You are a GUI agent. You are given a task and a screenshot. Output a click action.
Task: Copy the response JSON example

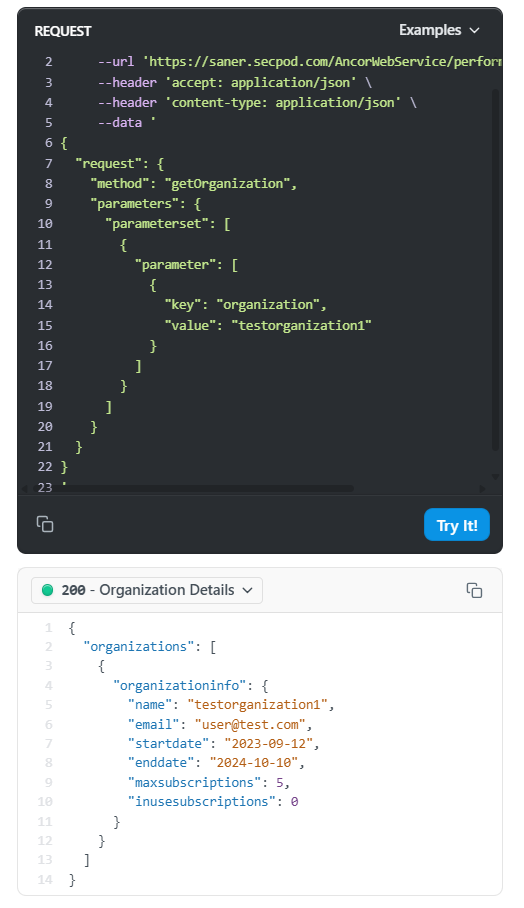474,590
